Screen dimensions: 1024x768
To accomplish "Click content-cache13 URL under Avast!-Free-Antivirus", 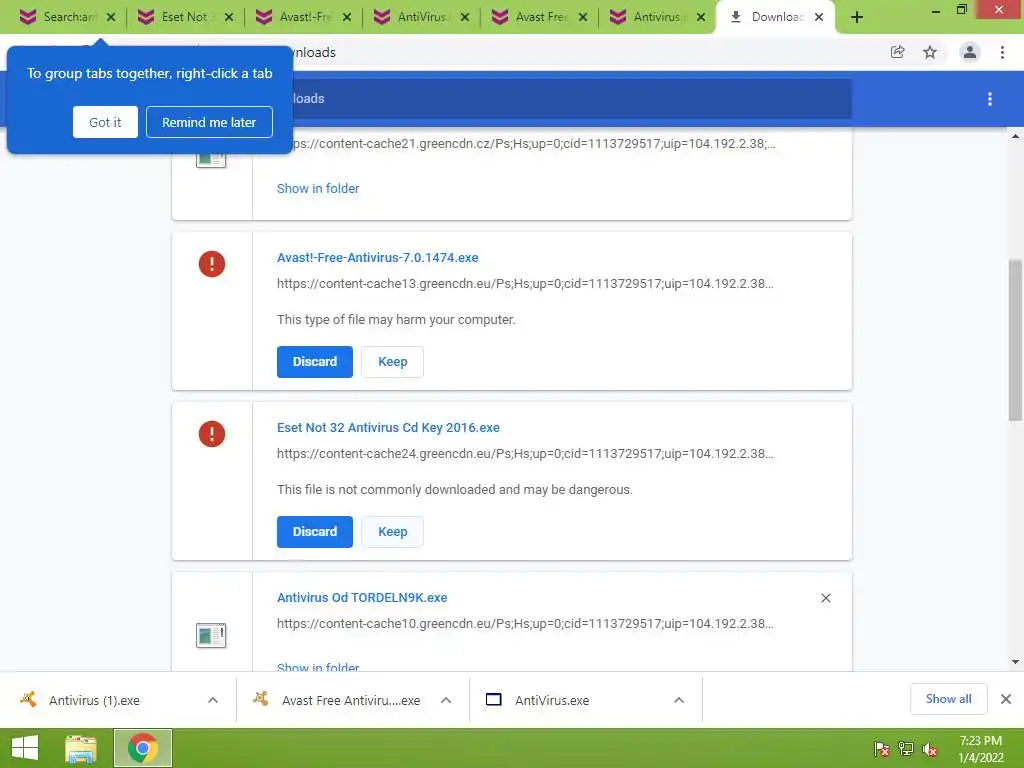I will (x=525, y=284).
